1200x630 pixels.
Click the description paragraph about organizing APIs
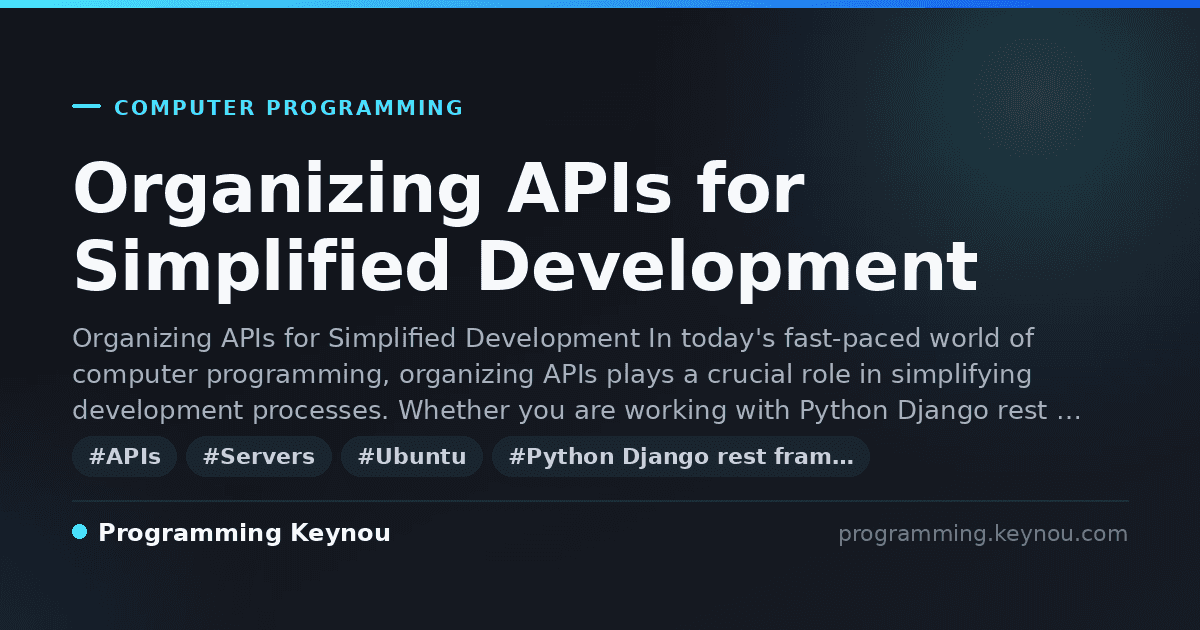577,375
